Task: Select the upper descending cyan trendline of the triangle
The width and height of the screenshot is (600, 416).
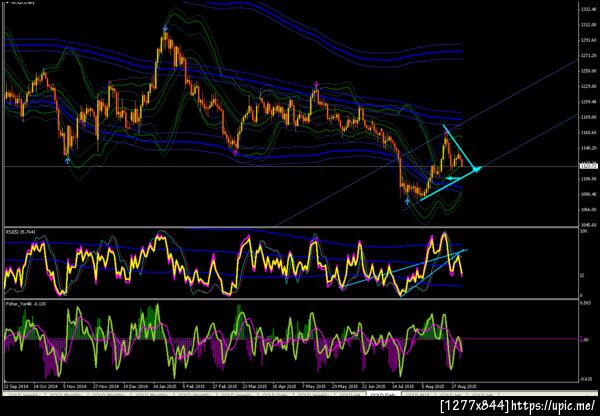Action: pos(459,146)
